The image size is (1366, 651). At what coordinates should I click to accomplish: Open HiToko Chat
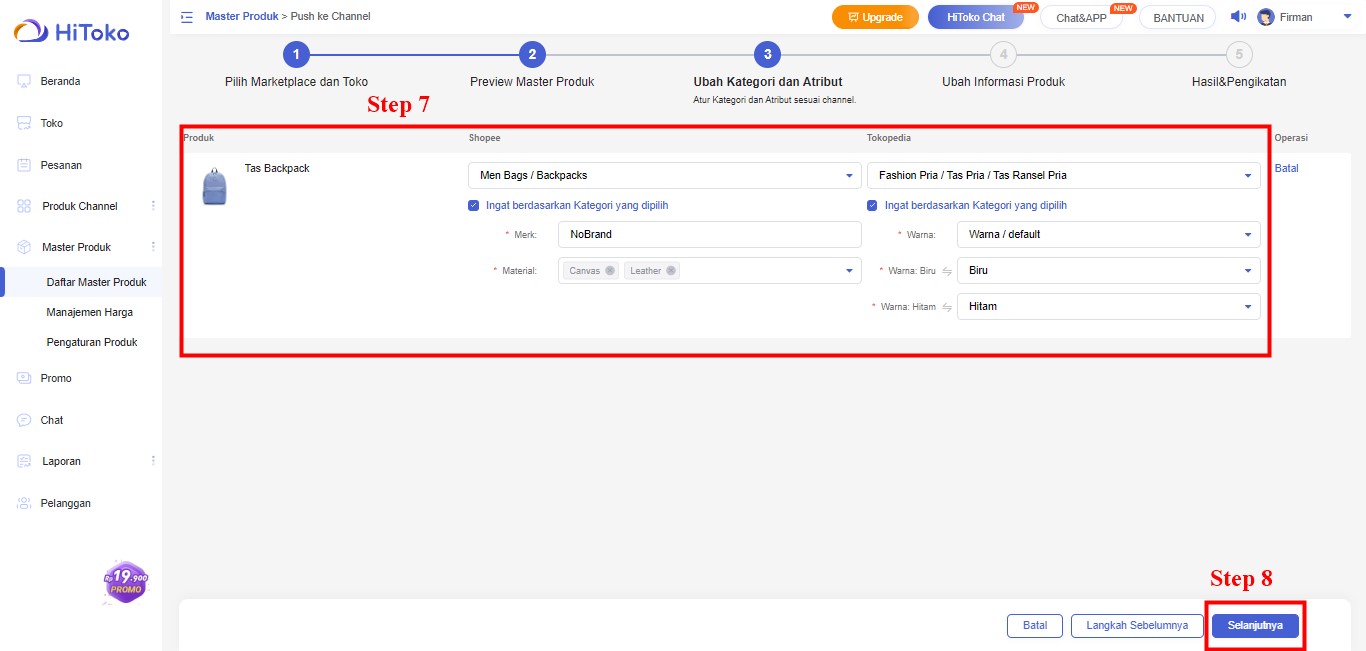click(976, 17)
